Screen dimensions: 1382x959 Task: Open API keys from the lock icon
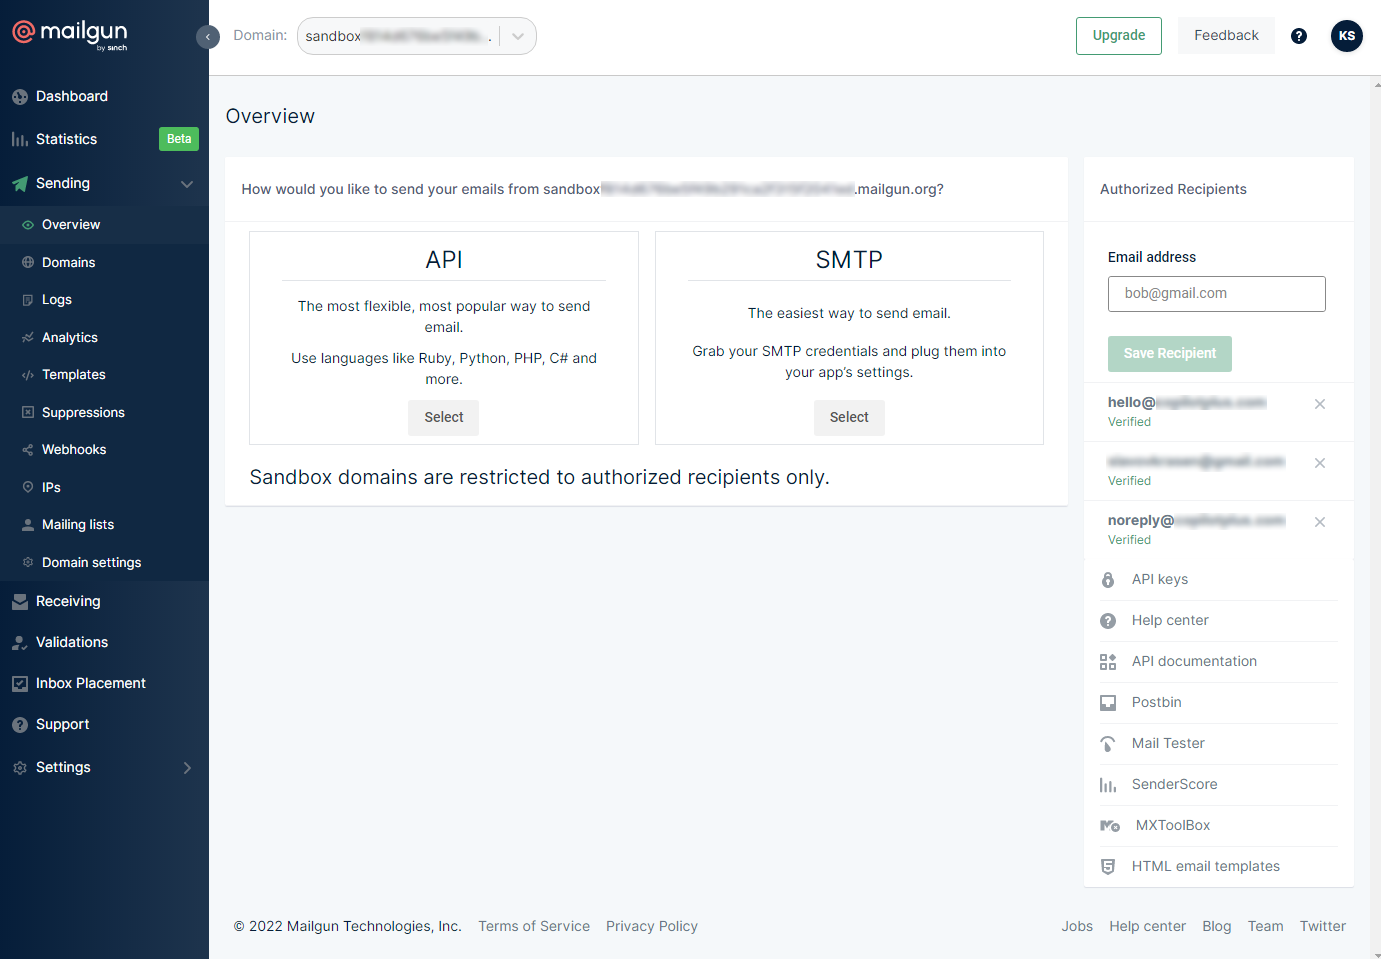click(x=1108, y=580)
